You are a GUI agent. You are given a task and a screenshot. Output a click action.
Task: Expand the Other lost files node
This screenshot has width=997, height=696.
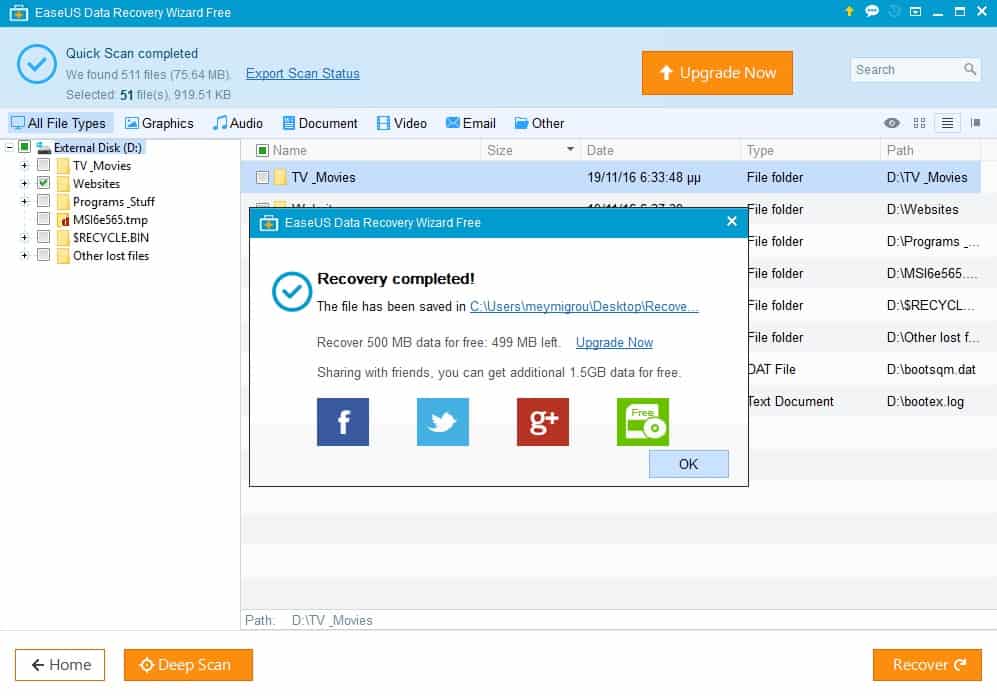tap(24, 256)
